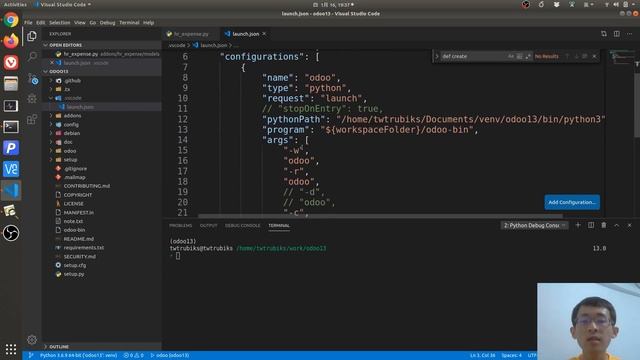640x360 pixels.
Task: Open the Explorer view in activity bar
Action: tap(32, 36)
